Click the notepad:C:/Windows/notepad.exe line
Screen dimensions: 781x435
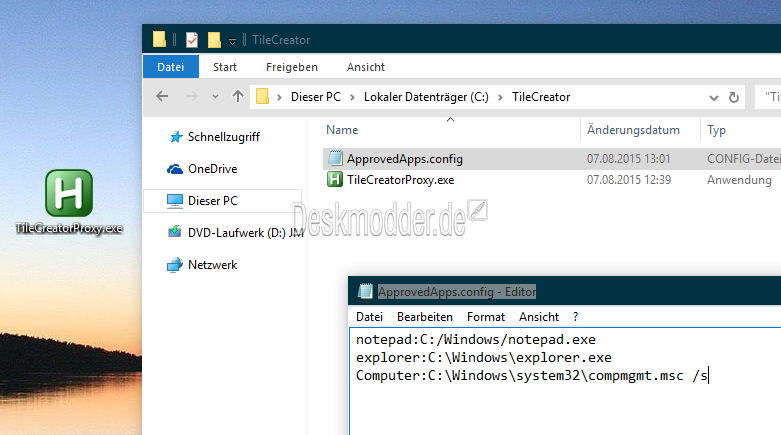coord(476,339)
